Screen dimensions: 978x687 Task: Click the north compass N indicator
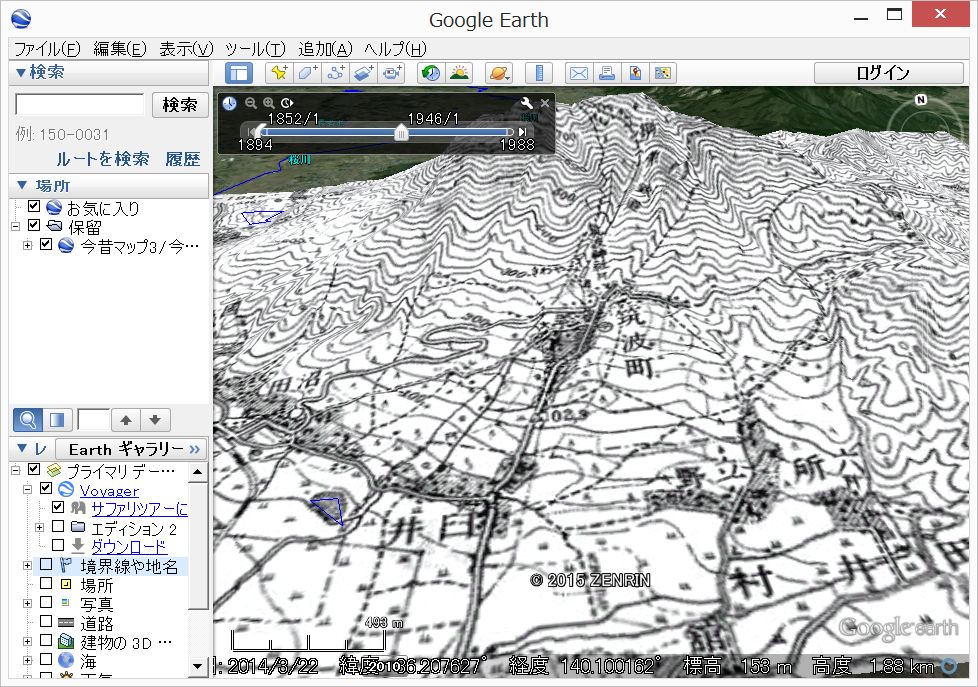[921, 100]
